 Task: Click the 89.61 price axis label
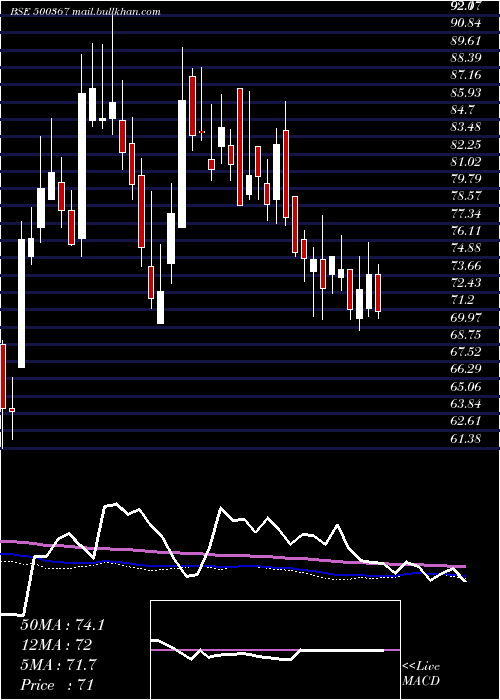pyautogui.click(x=465, y=40)
